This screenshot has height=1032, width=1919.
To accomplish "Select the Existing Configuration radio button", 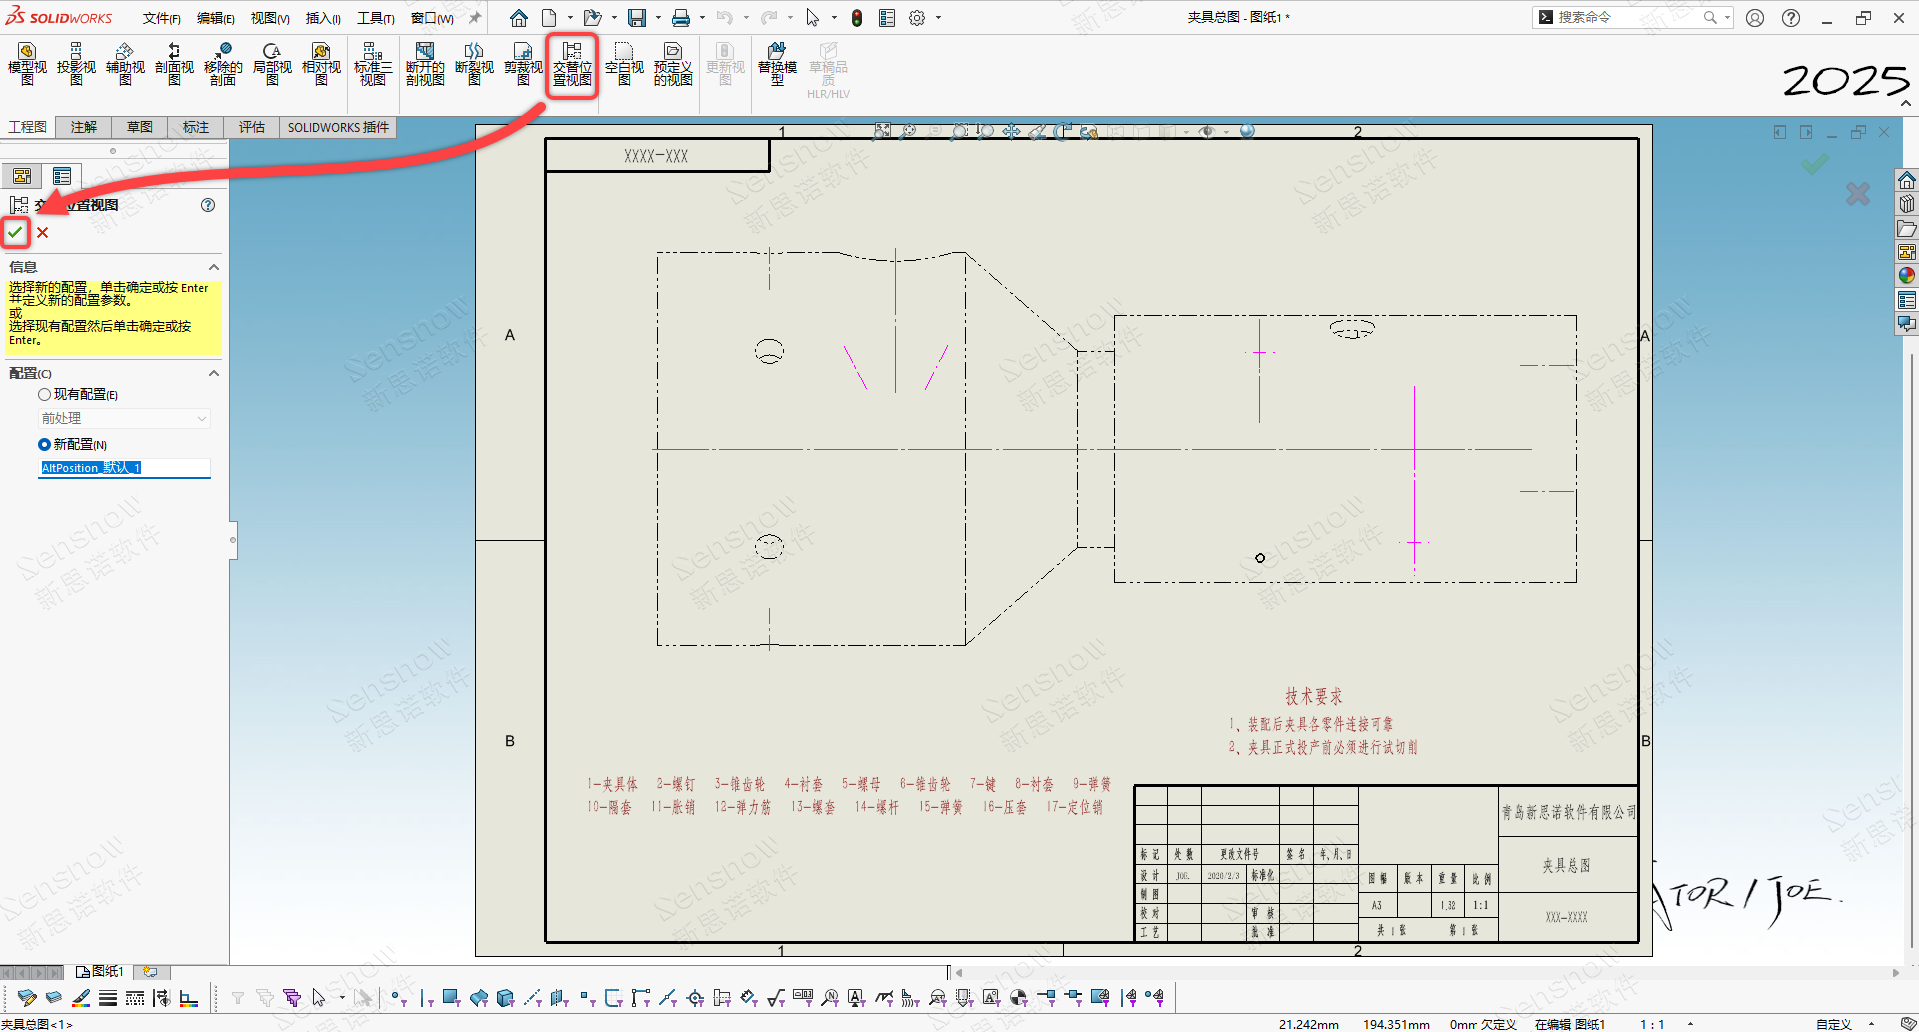I will point(45,395).
